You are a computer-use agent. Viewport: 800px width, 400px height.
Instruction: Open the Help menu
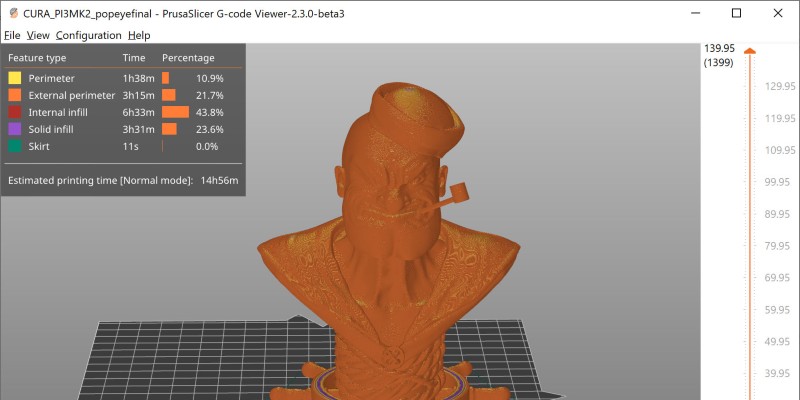139,35
